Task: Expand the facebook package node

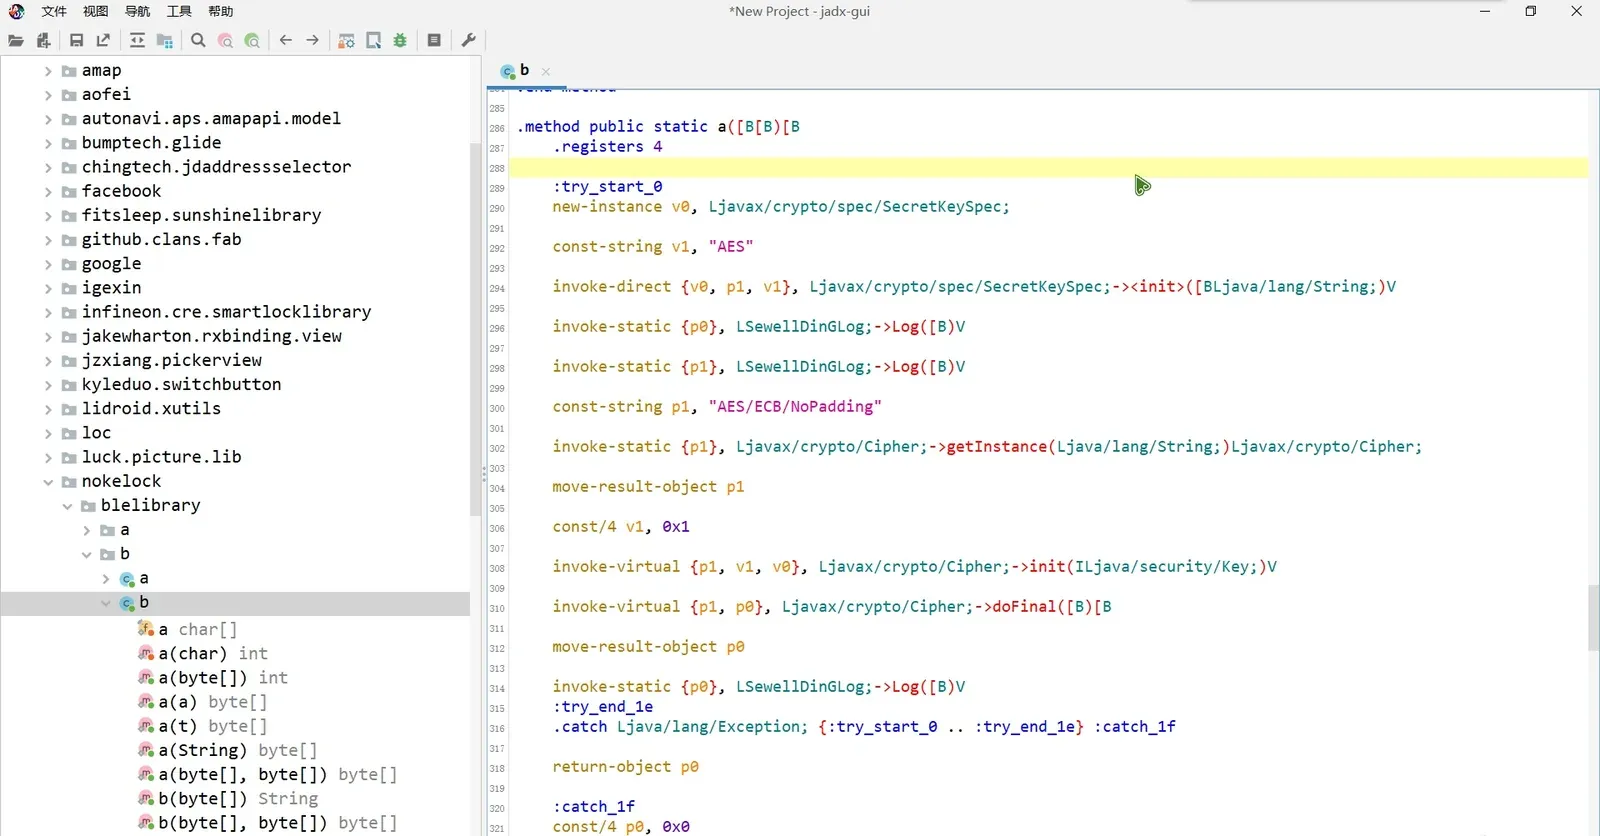Action: coord(48,192)
